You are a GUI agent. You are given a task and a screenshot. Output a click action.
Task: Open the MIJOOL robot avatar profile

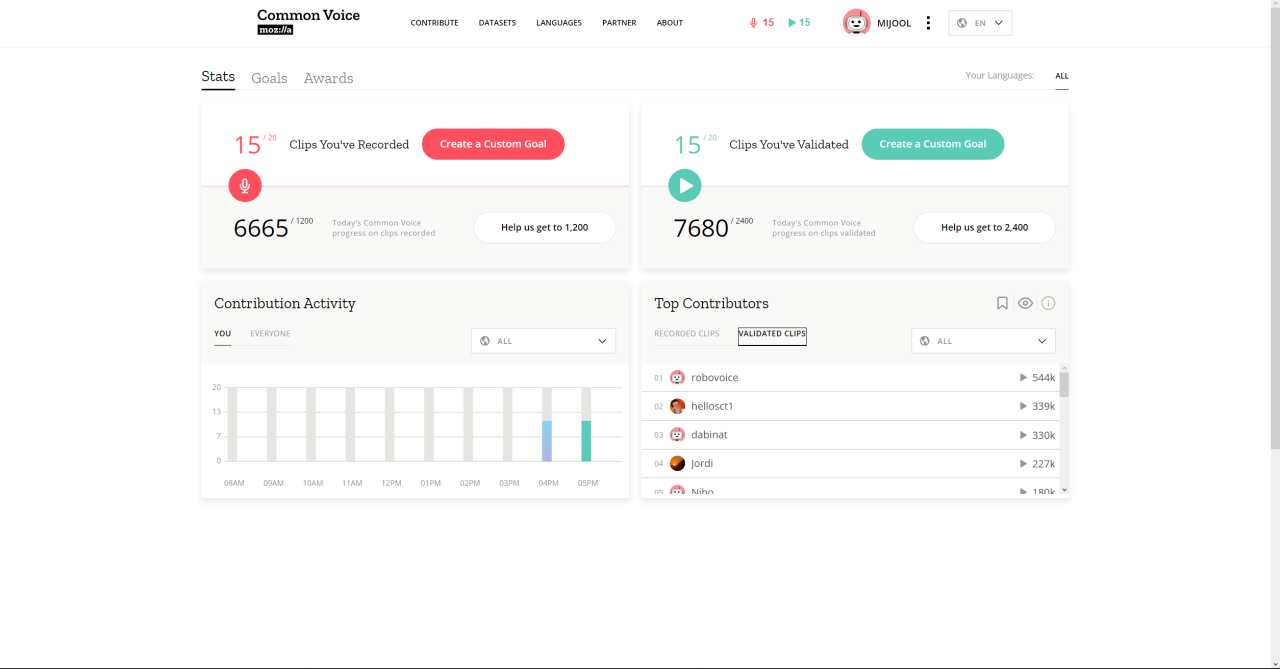(857, 22)
